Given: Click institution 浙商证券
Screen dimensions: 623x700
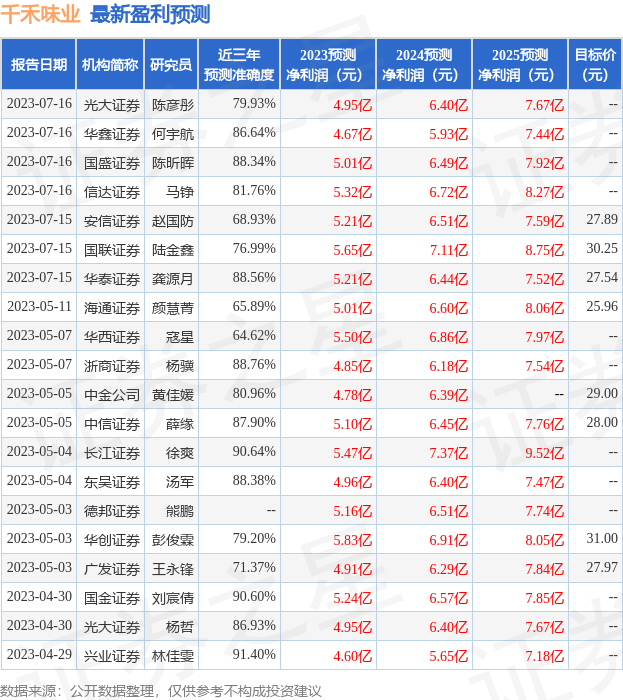Looking at the screenshot, I should click(x=112, y=366).
